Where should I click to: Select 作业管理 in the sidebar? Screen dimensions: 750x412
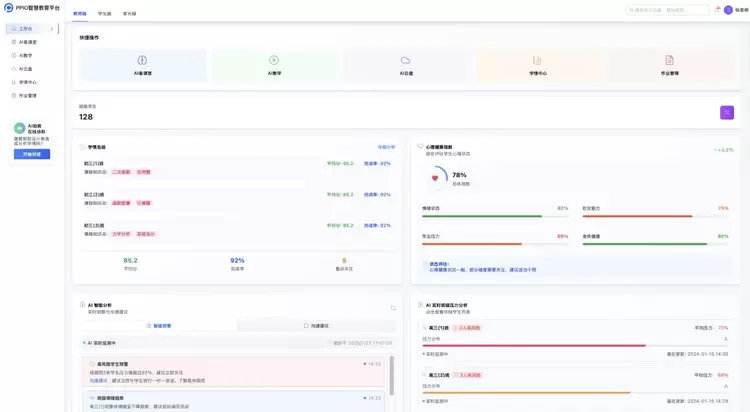28,96
